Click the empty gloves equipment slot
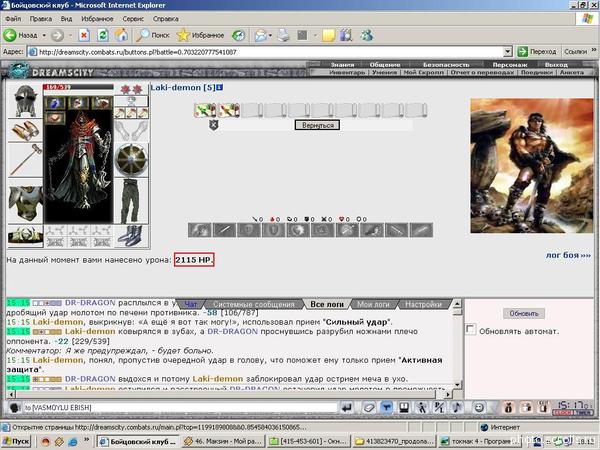 131,130
